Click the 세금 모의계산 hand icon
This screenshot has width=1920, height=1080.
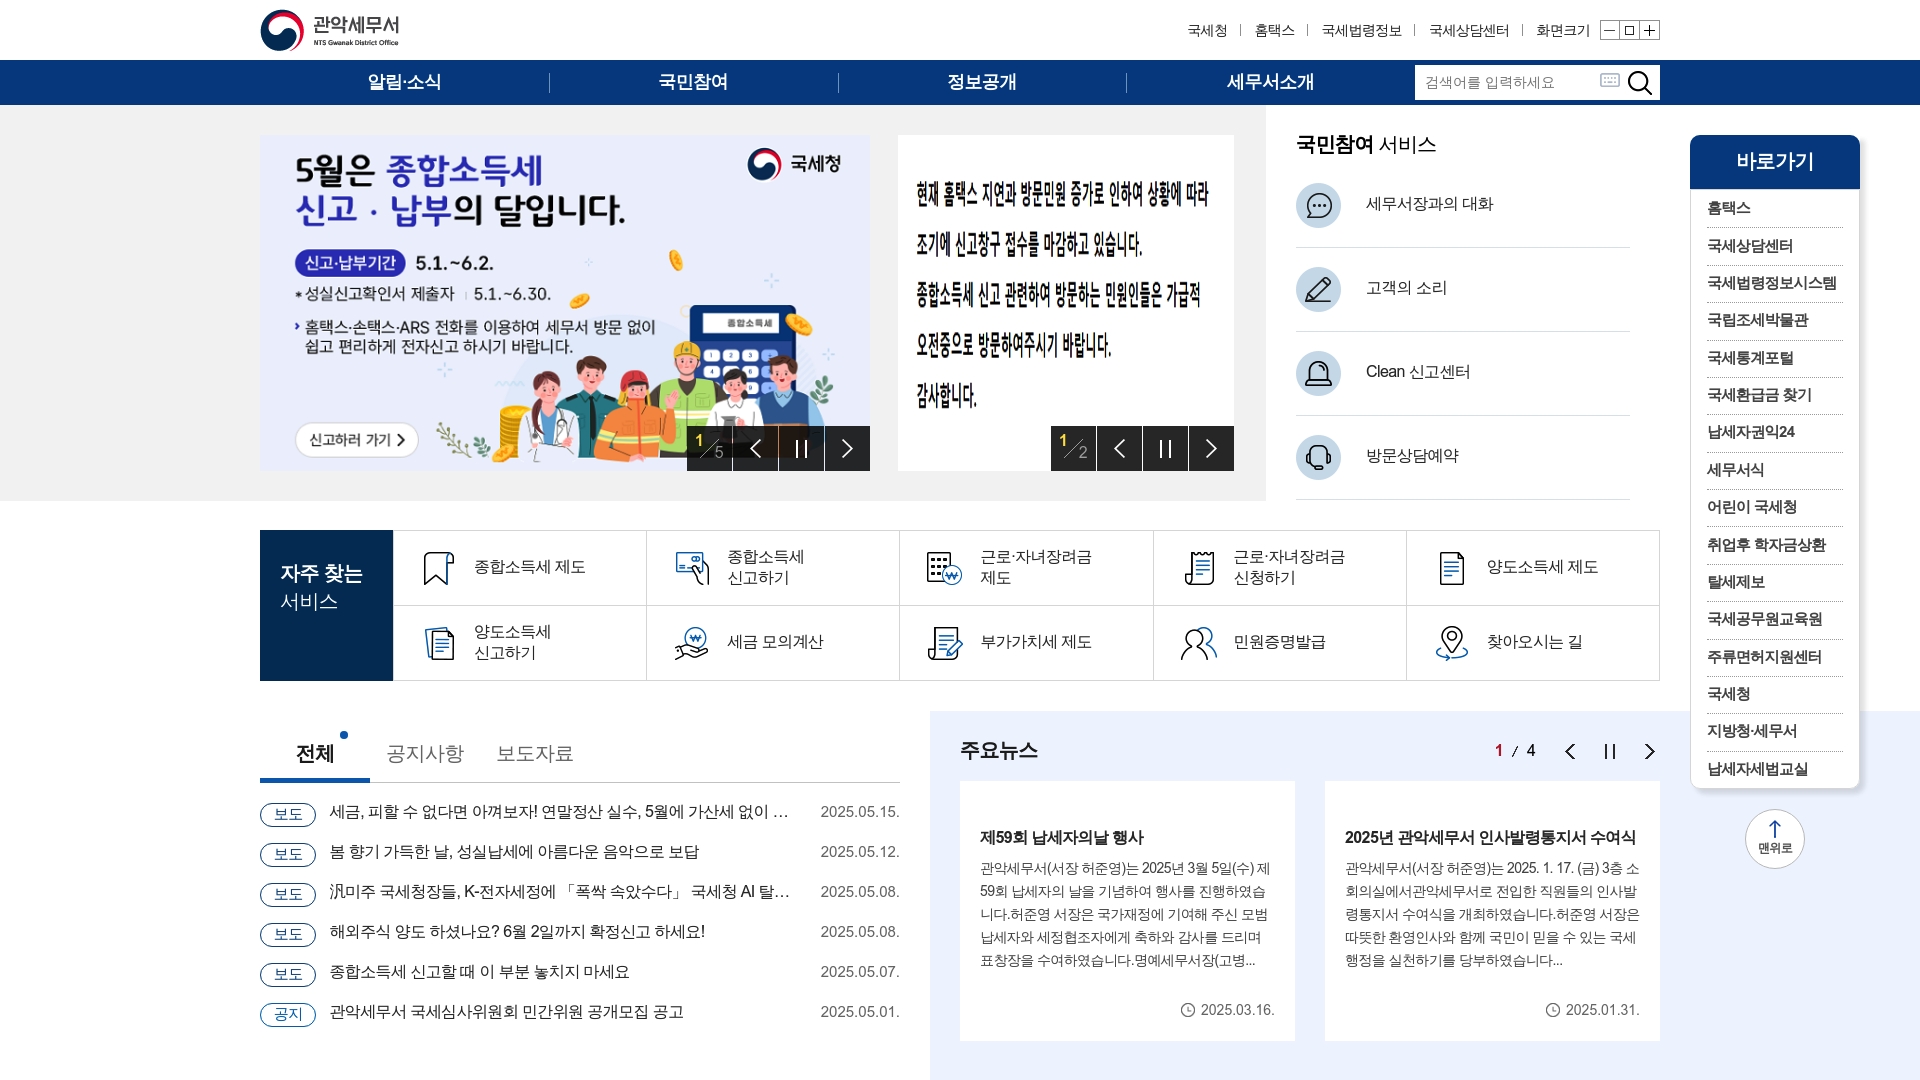tap(691, 643)
